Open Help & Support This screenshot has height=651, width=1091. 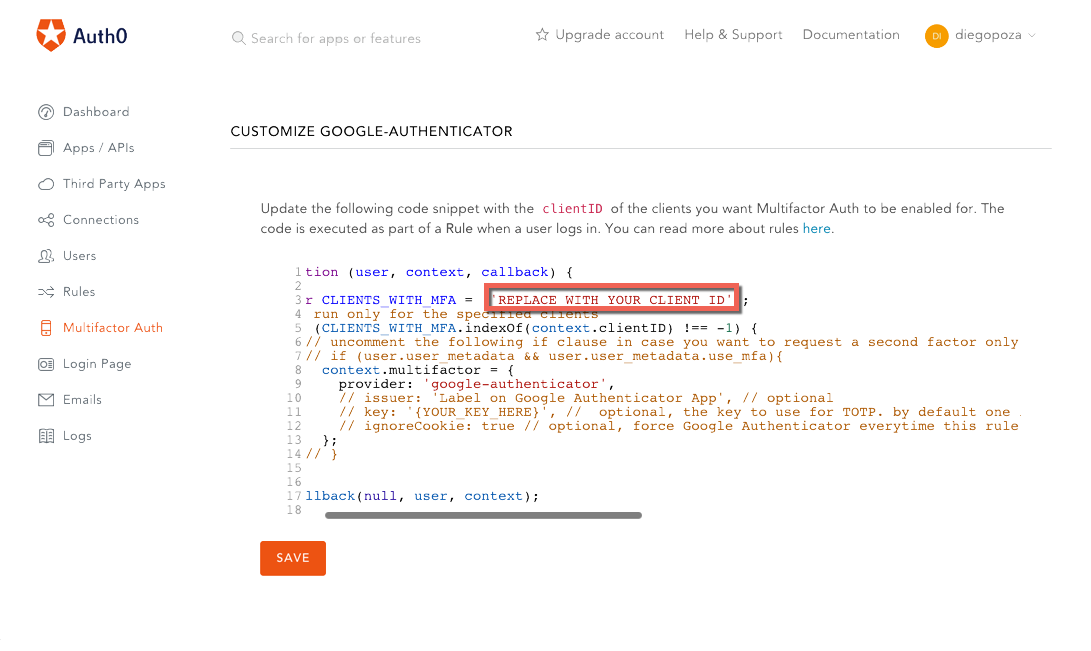[733, 35]
